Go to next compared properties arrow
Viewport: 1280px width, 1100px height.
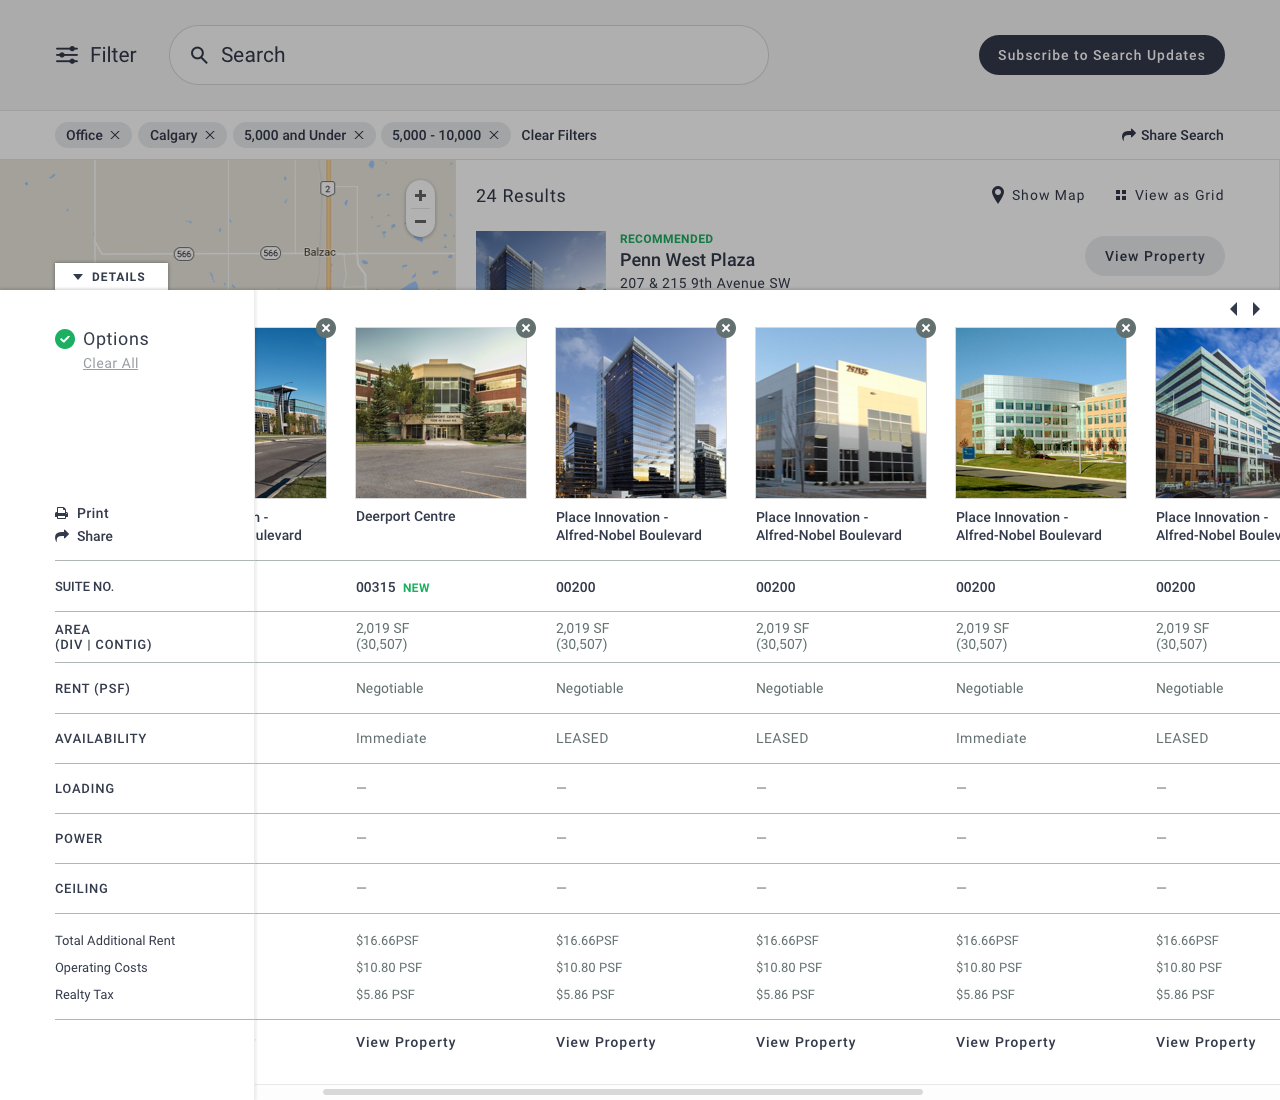click(1256, 309)
